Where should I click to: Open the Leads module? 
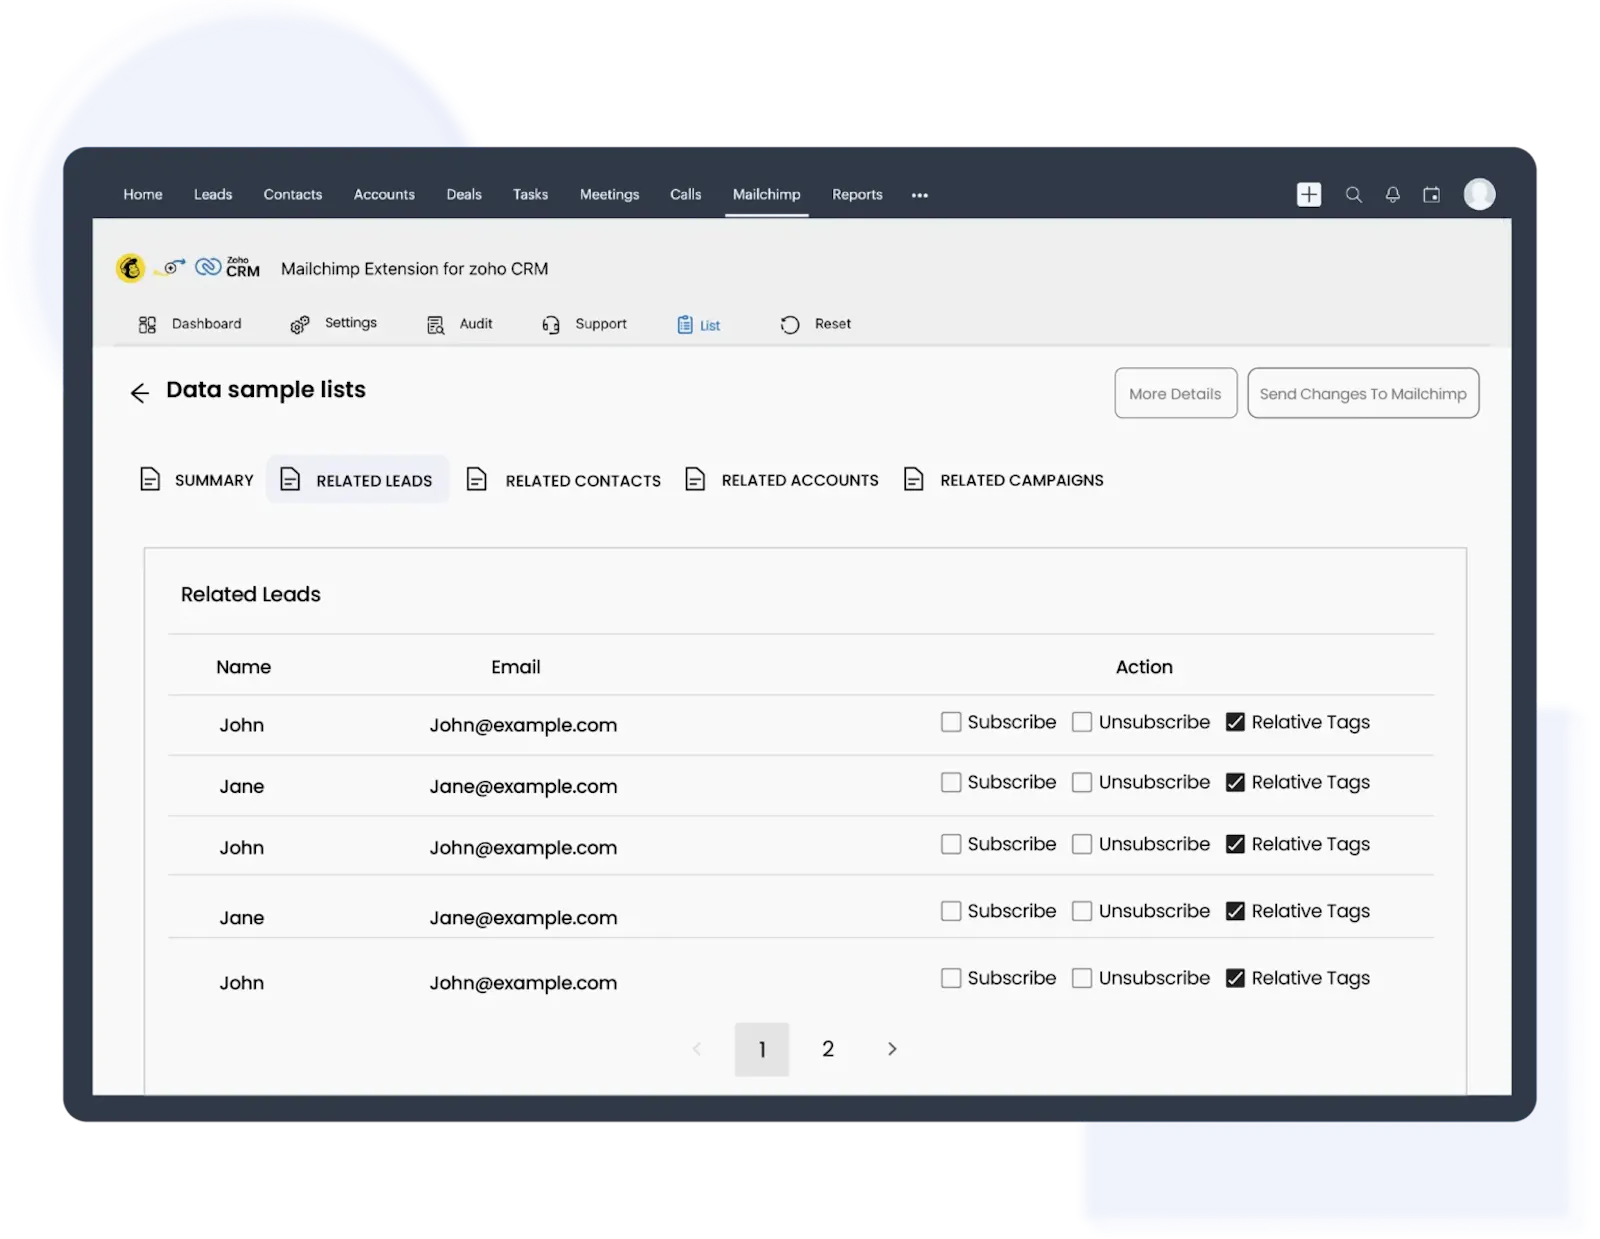point(213,194)
